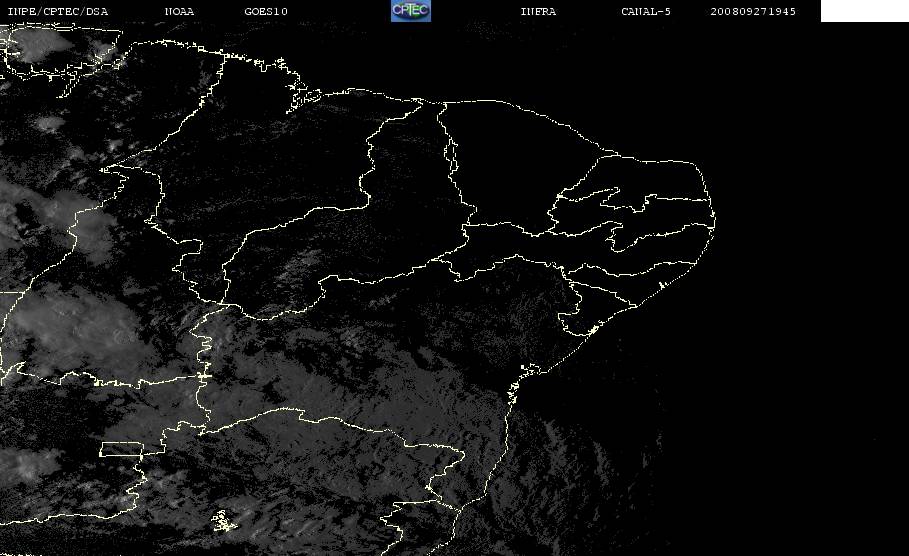Viewport: 909px width, 556px height.
Task: Click the small outlined reservoir shape near bottom
Action: [x=224, y=521]
